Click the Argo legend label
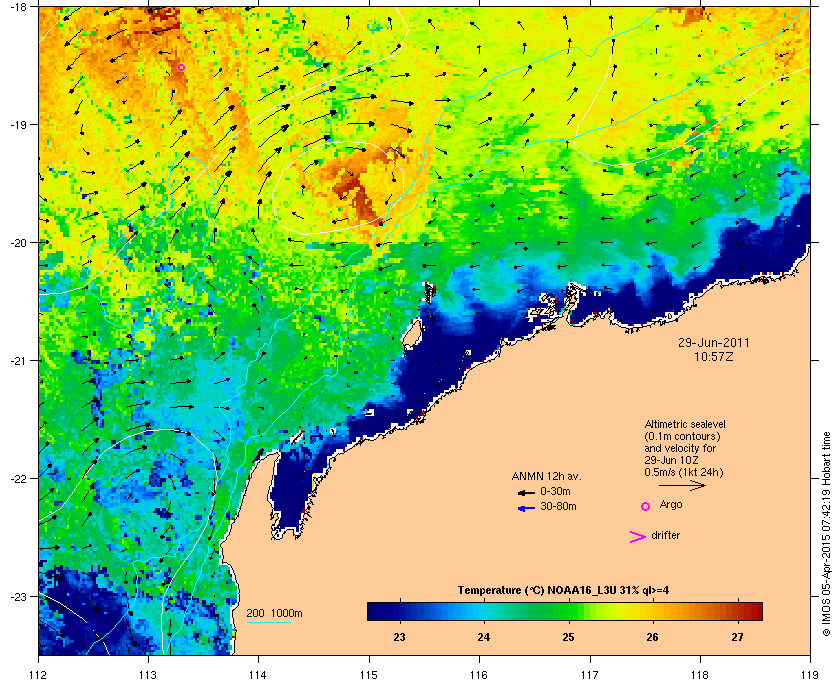The width and height of the screenshot is (840, 680). point(671,505)
